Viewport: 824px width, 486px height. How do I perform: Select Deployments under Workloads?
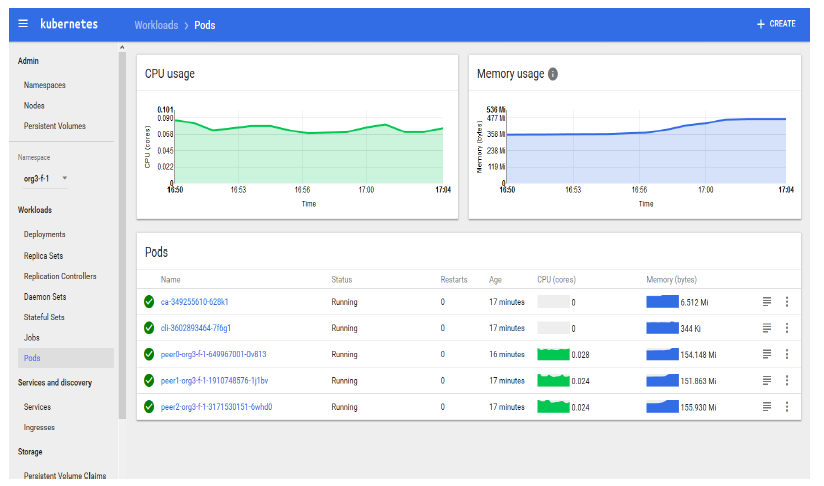pyautogui.click(x=45, y=234)
